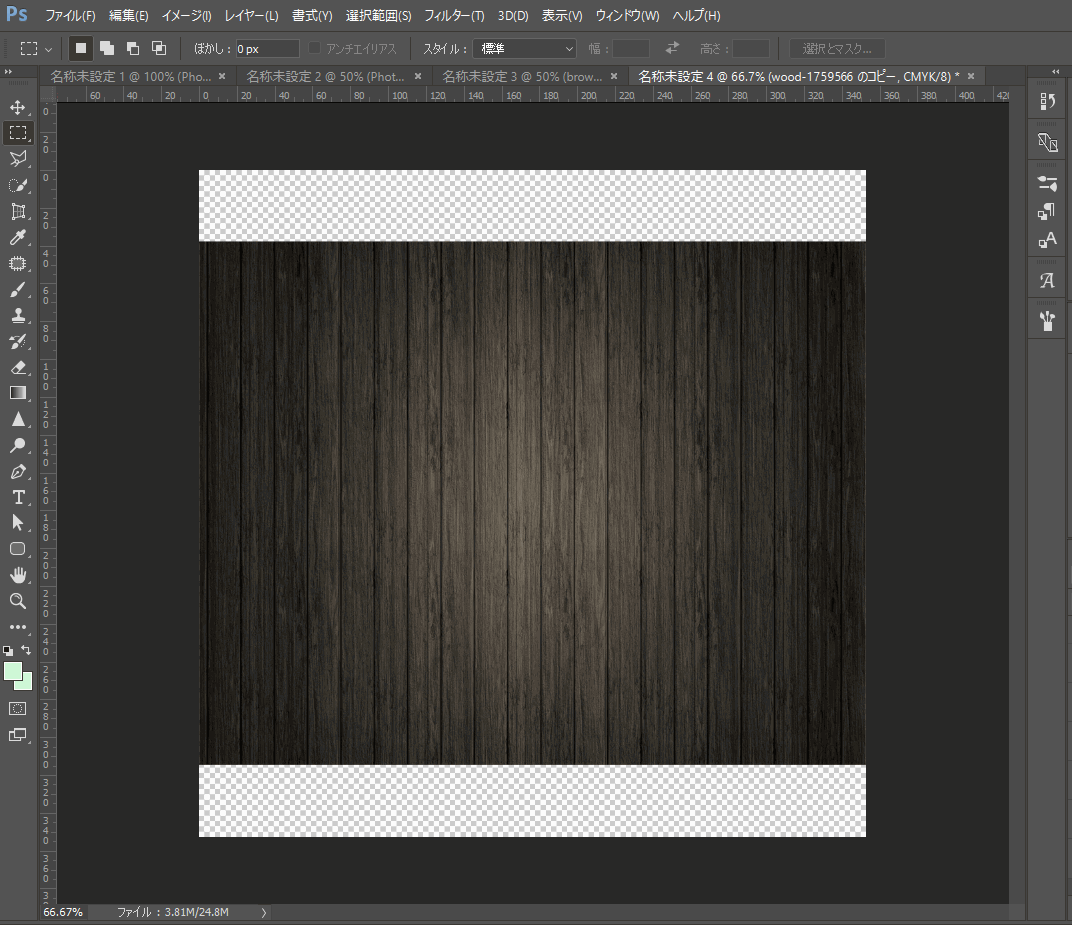Open the ウィンドウ(W) menu
Viewport: 1072px width, 925px height.
pyautogui.click(x=627, y=16)
